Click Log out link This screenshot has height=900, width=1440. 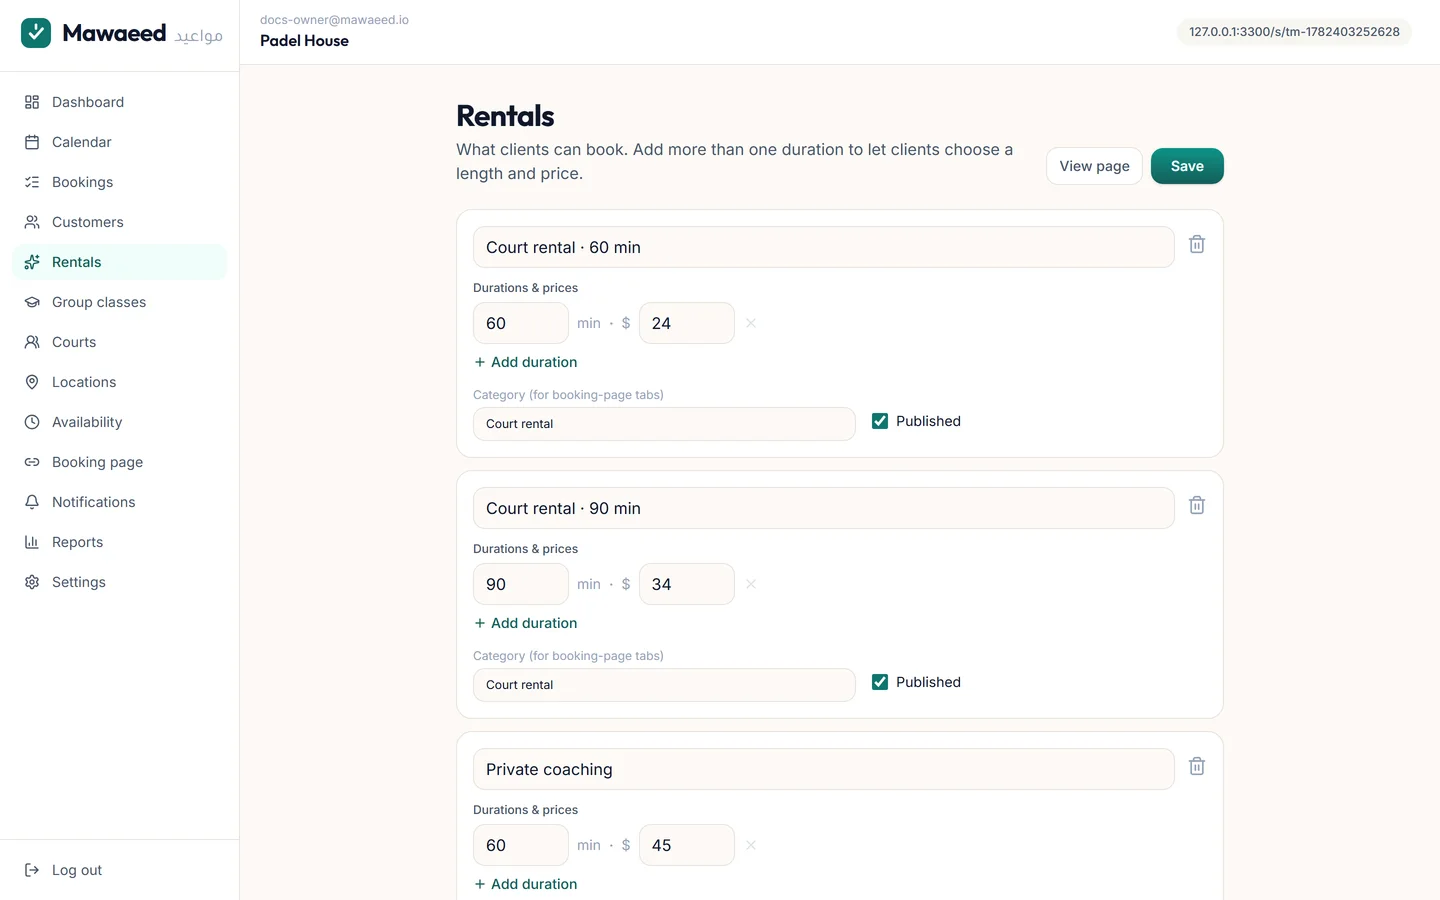[120, 870]
